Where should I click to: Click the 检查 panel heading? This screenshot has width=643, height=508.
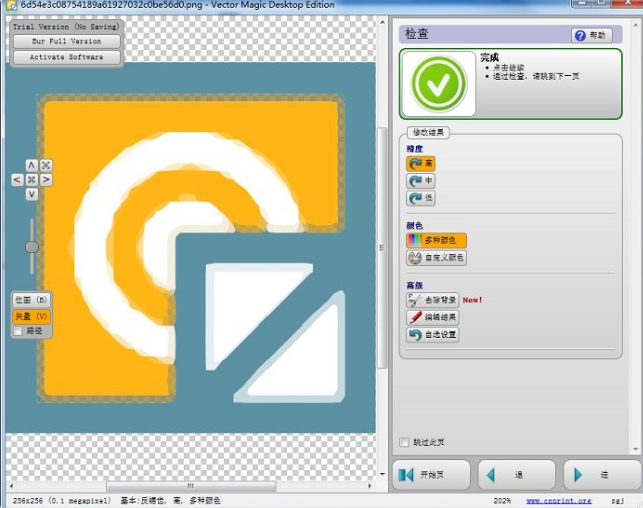click(x=417, y=34)
